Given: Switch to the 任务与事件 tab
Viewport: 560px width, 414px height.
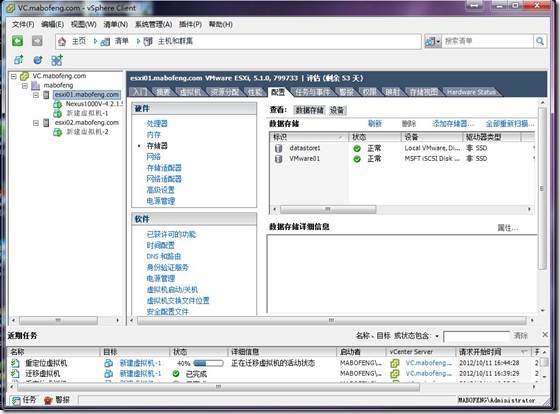Looking at the screenshot, I should [x=312, y=92].
